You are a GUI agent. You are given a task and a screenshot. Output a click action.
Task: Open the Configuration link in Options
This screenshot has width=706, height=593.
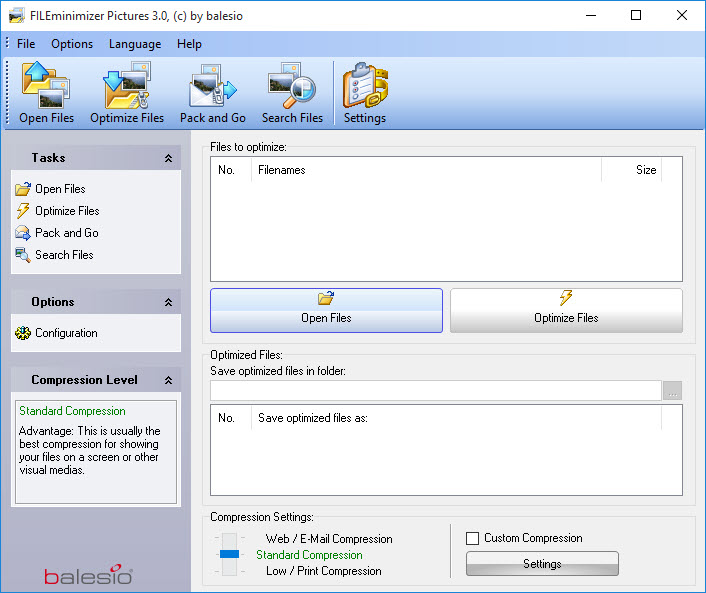[66, 333]
